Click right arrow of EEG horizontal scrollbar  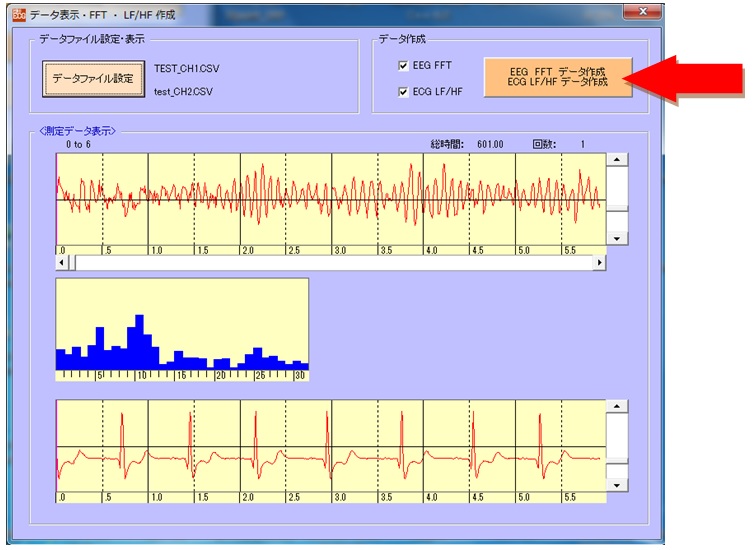click(599, 263)
